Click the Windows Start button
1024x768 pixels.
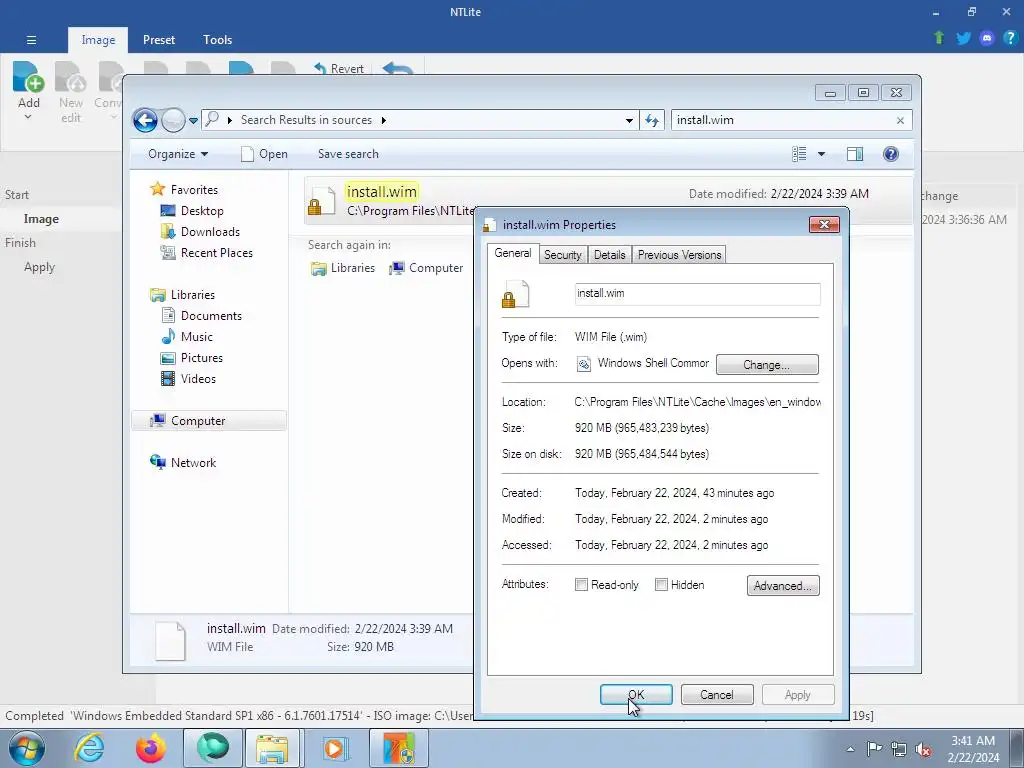point(27,749)
